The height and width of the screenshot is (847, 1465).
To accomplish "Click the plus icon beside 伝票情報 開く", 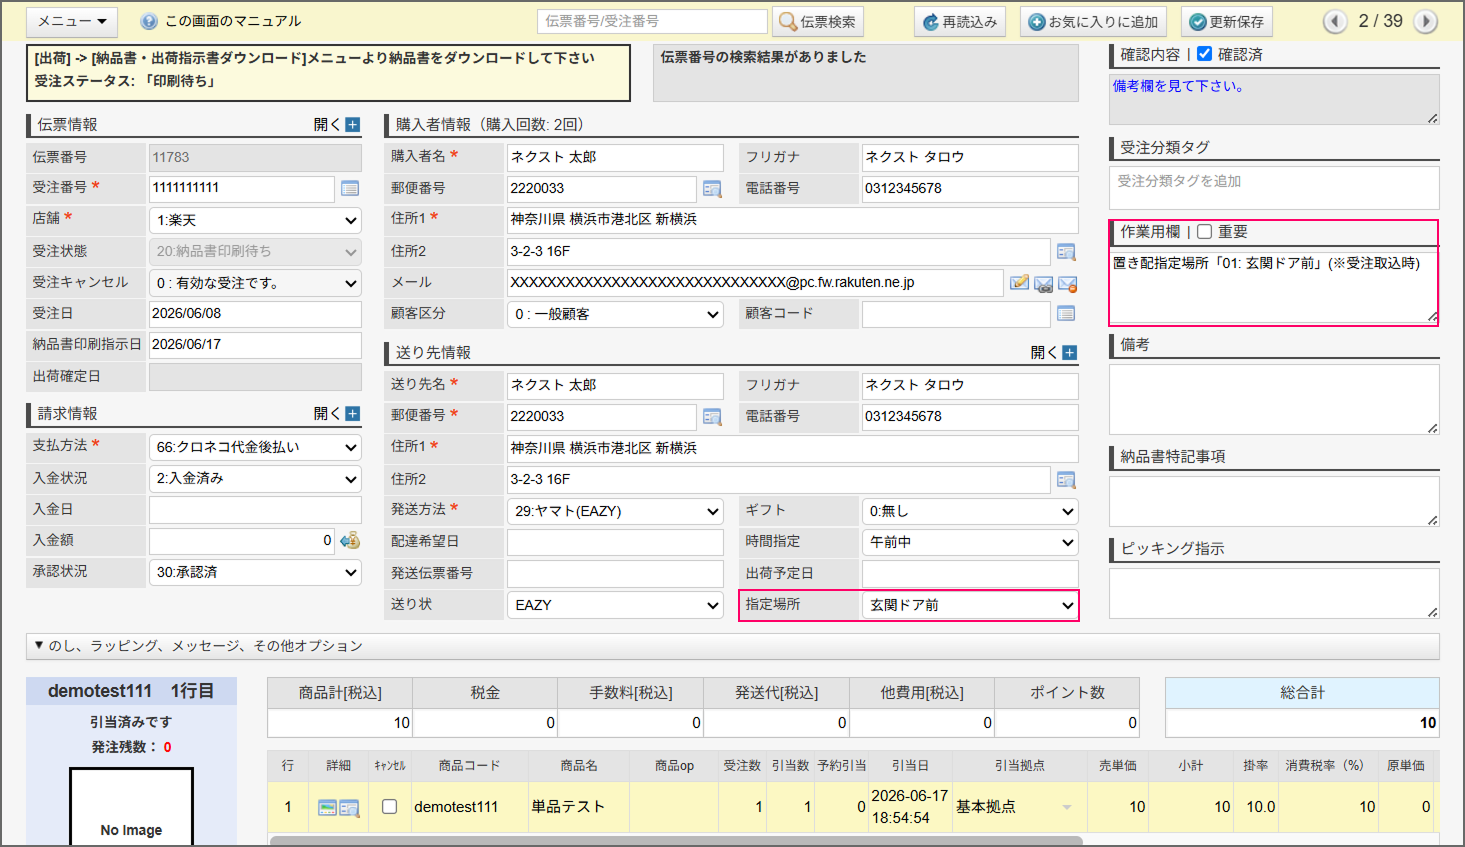I will (x=353, y=125).
